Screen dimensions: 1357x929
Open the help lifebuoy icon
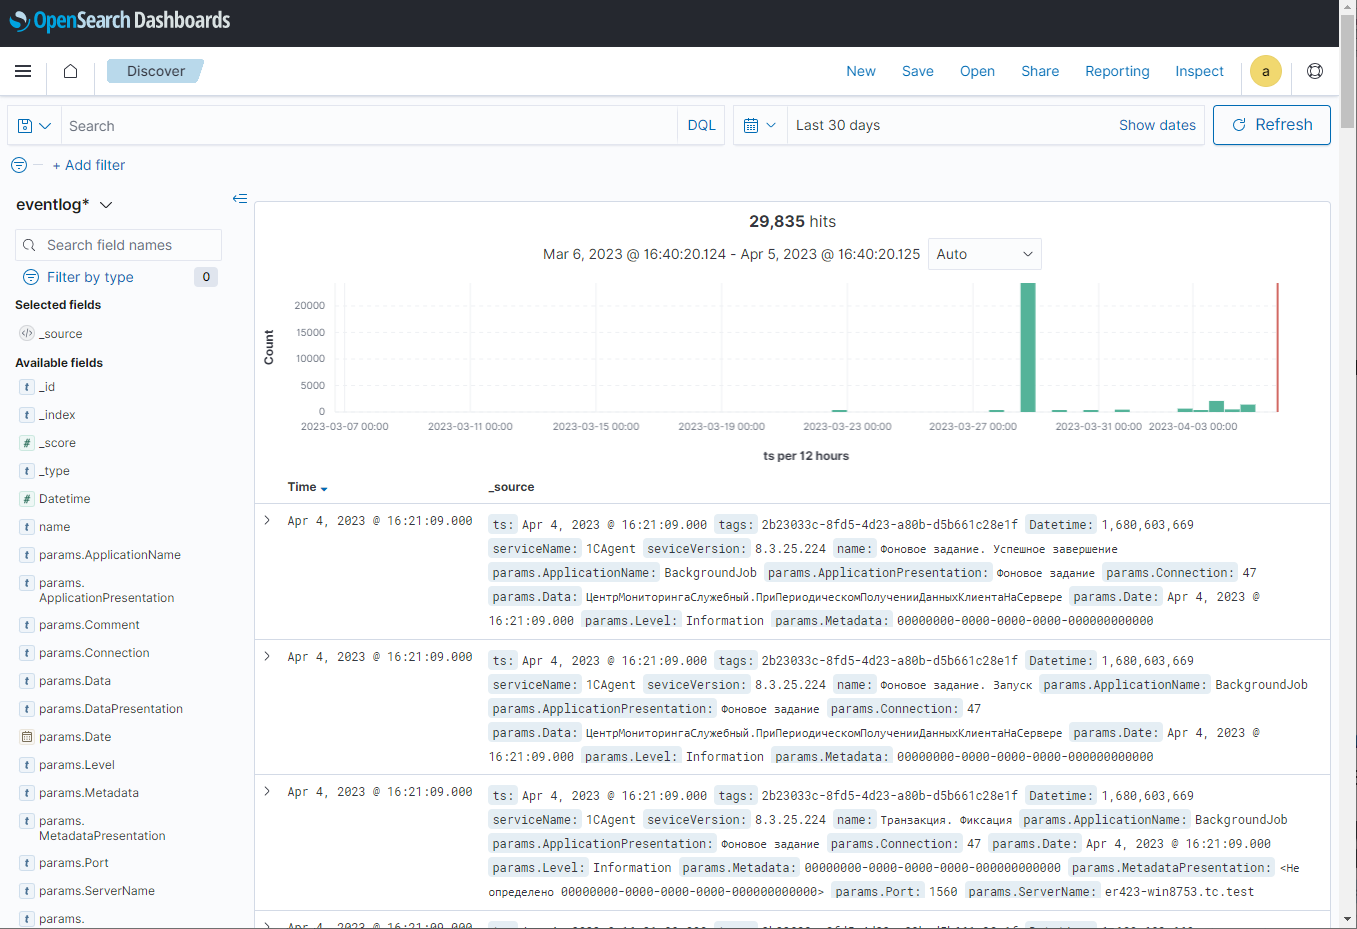coord(1315,71)
